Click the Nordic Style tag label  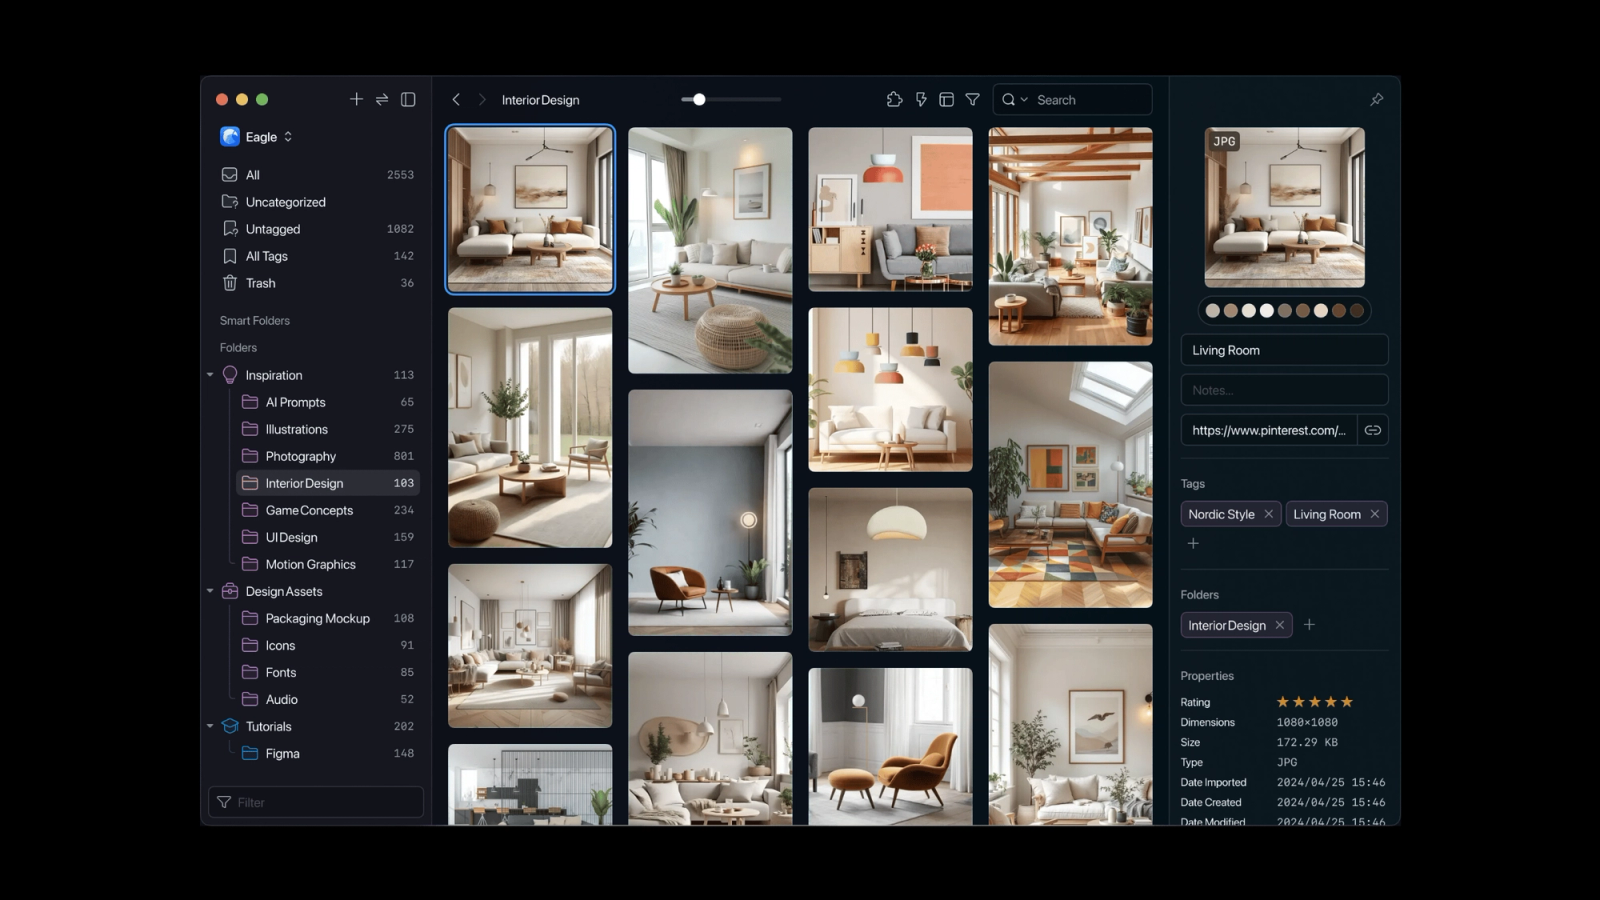pos(1221,514)
